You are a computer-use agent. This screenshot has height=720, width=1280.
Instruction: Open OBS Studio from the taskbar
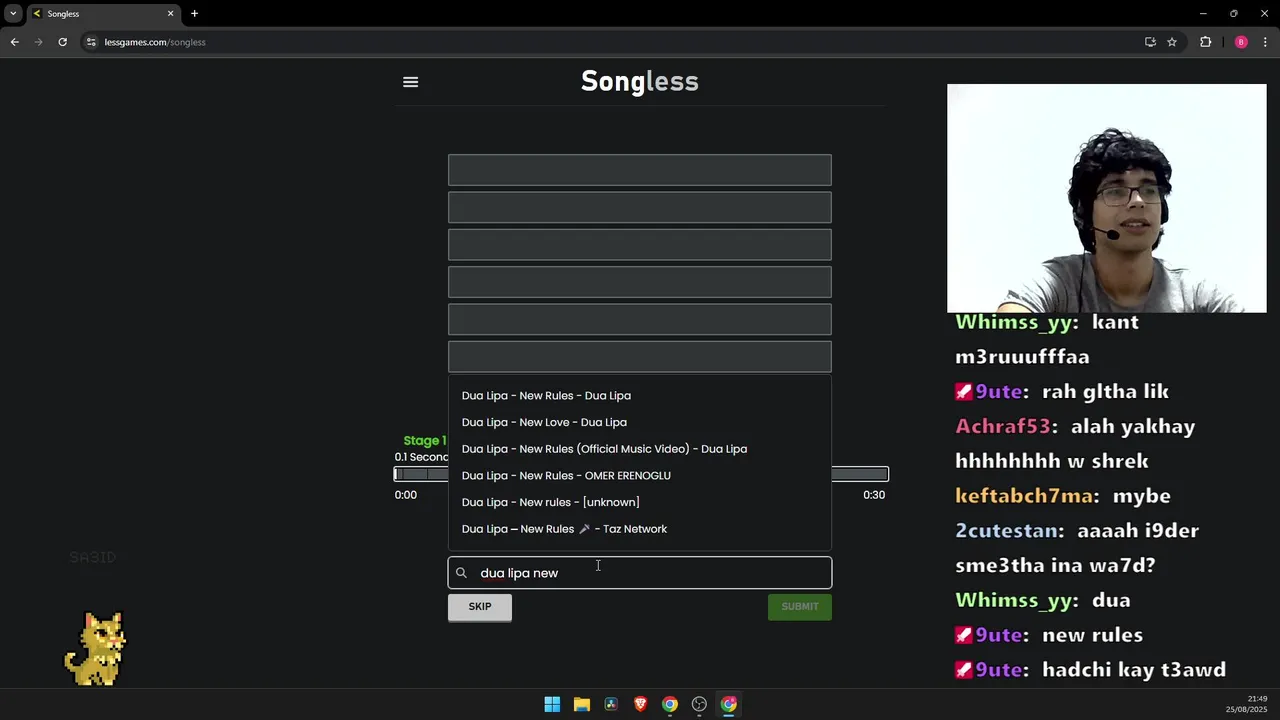click(699, 704)
